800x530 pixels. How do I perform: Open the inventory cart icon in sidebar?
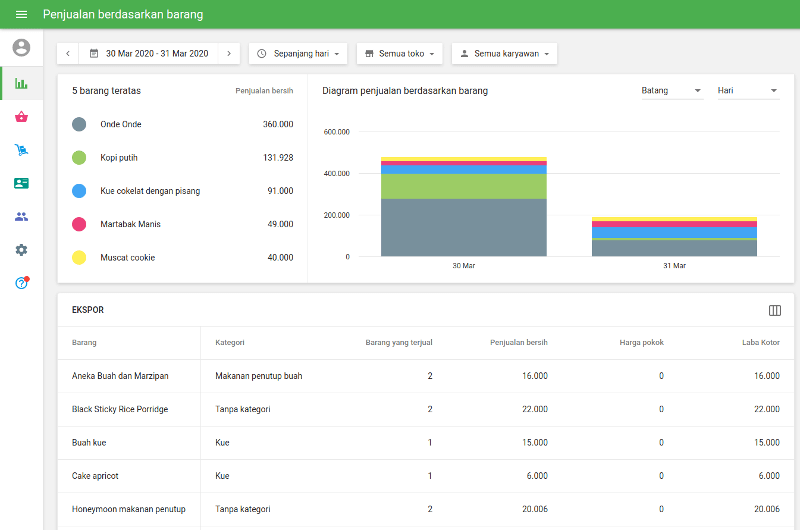[21, 150]
